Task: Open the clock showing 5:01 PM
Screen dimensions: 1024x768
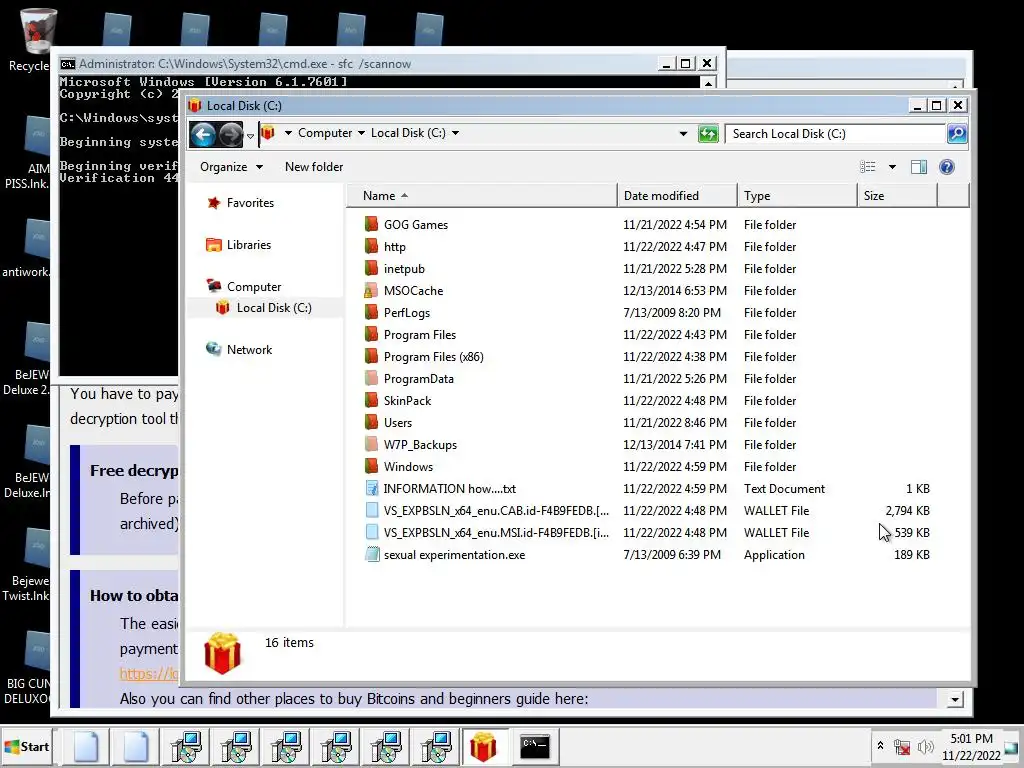Action: [x=970, y=746]
